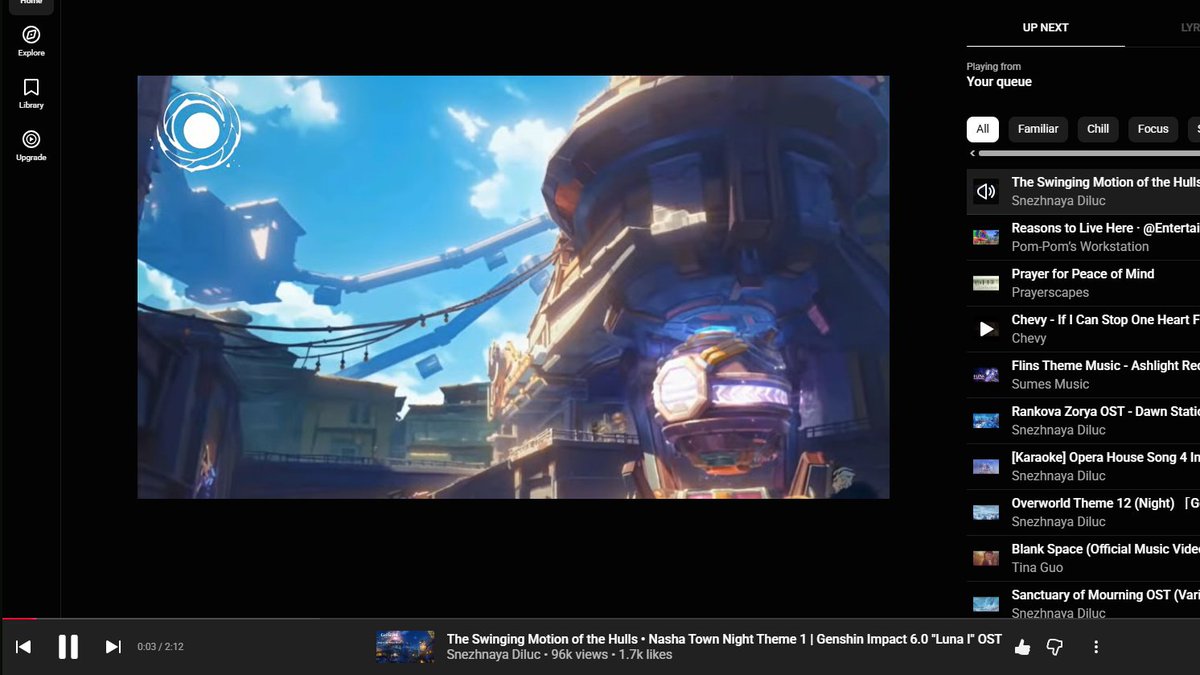
Task: Click song title in bottom player bar
Action: pos(724,639)
